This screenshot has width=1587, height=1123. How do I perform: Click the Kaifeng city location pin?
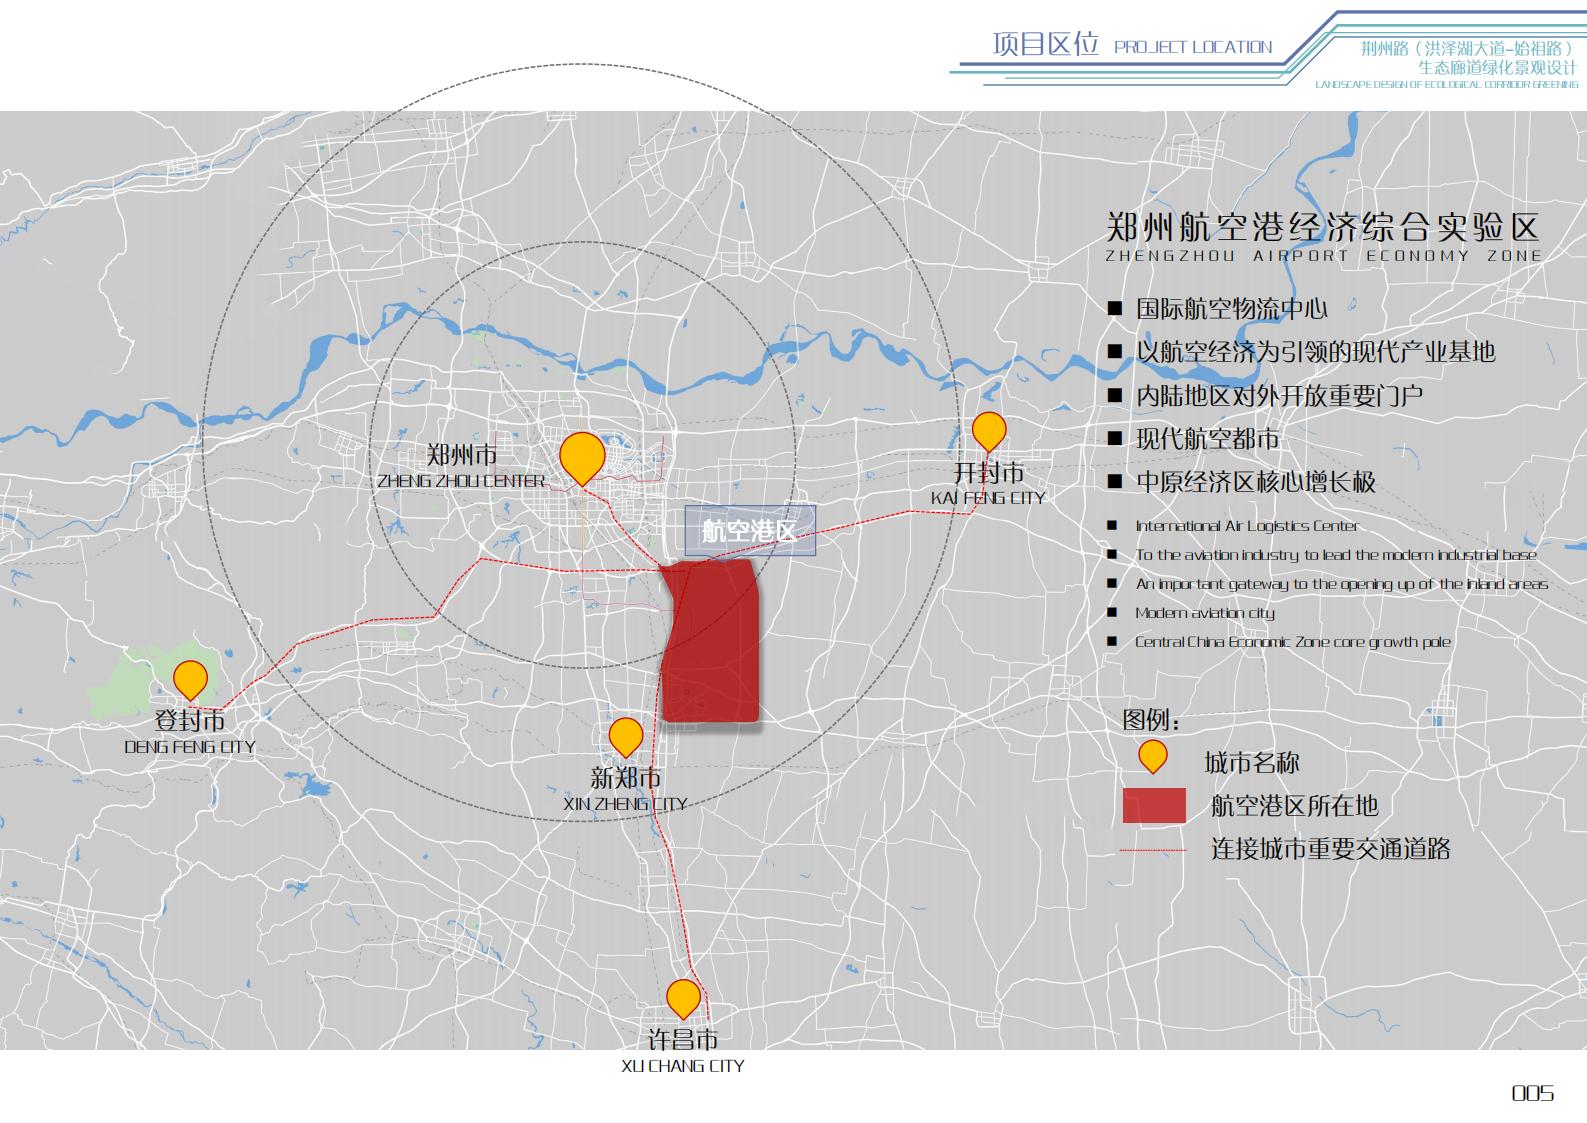989,431
